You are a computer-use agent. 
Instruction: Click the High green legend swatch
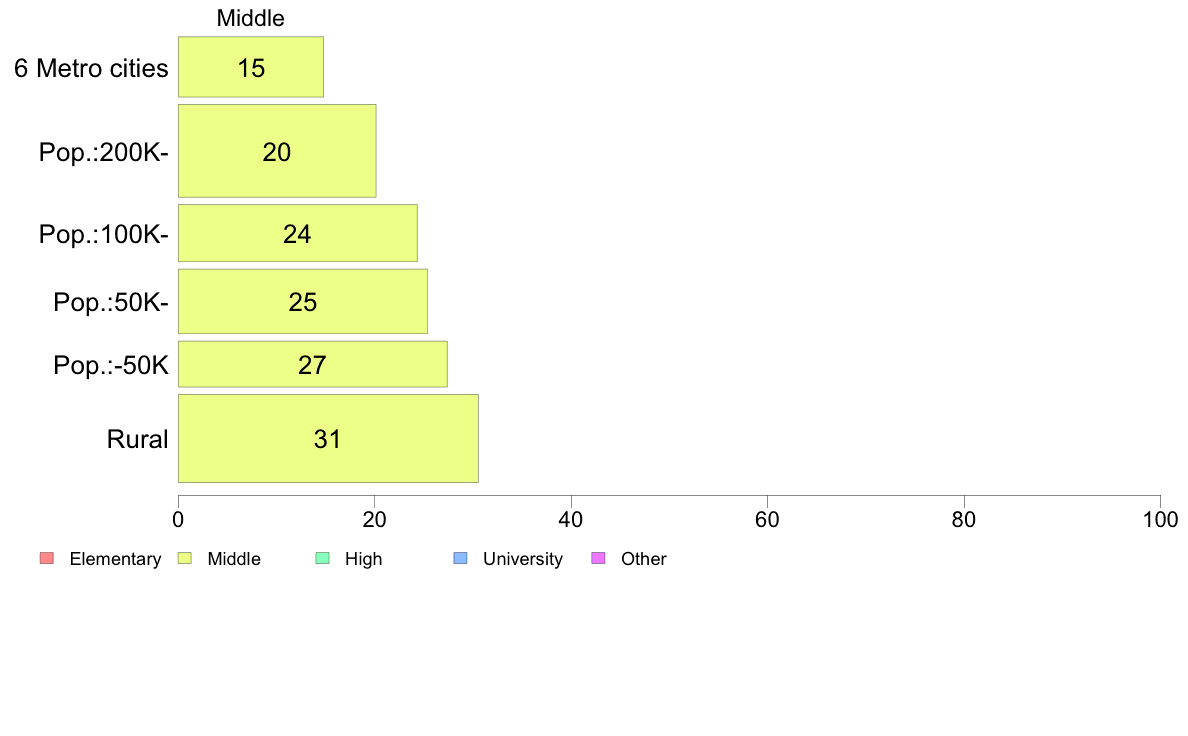(323, 559)
